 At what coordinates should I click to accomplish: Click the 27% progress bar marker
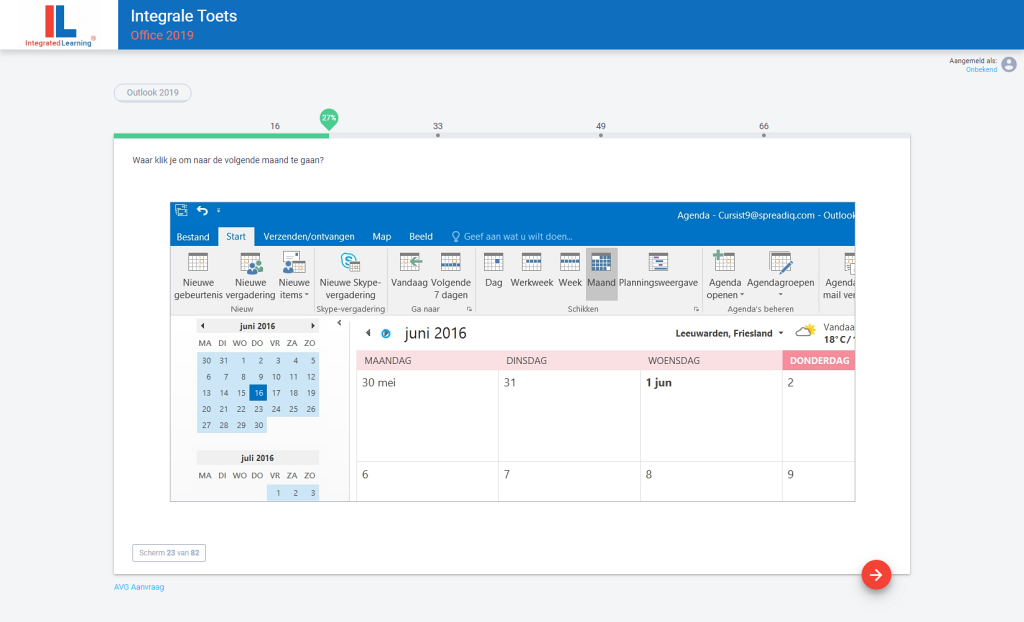329,118
